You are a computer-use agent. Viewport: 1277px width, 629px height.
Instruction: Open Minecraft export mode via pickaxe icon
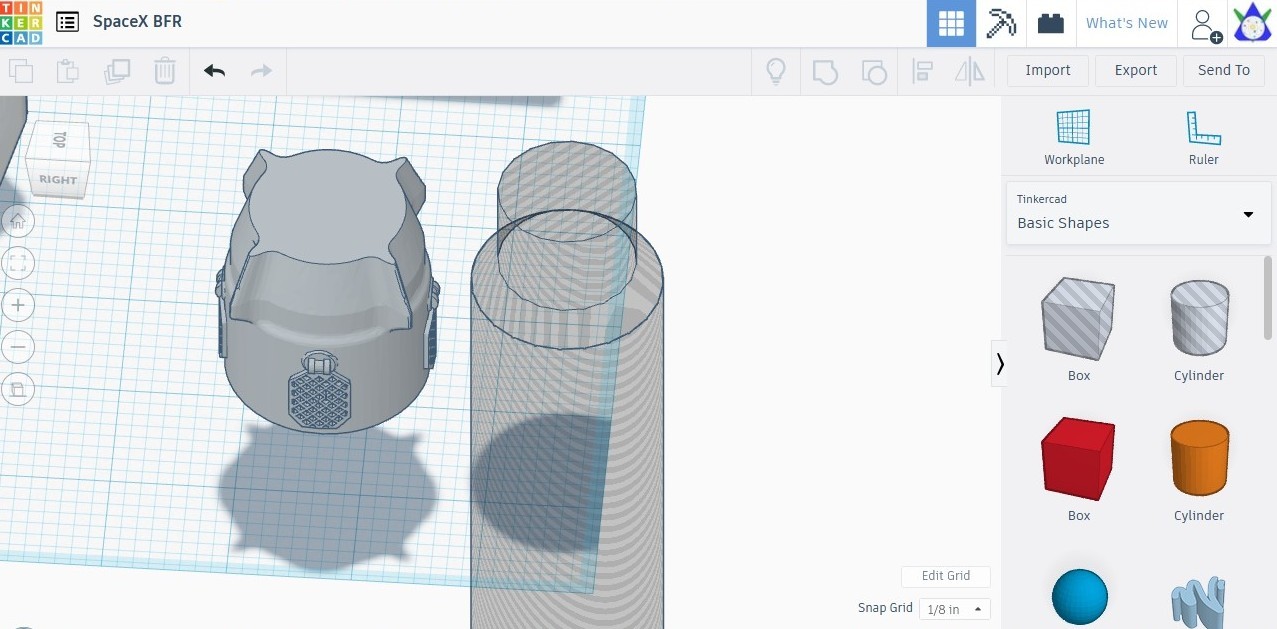point(1001,22)
